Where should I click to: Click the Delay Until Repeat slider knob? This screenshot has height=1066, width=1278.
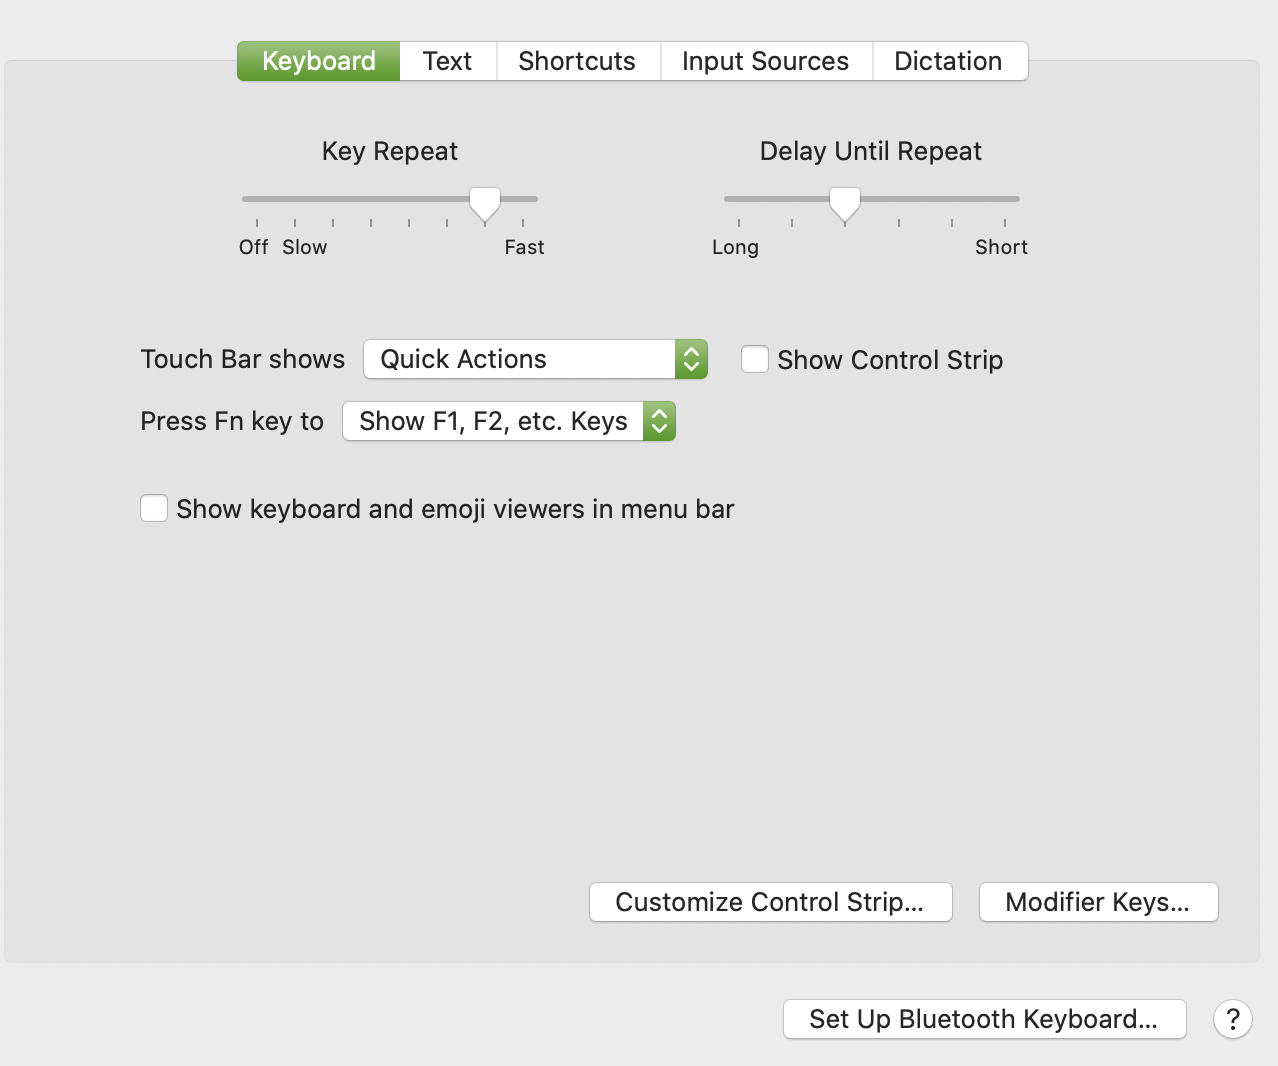pyautogui.click(x=844, y=203)
